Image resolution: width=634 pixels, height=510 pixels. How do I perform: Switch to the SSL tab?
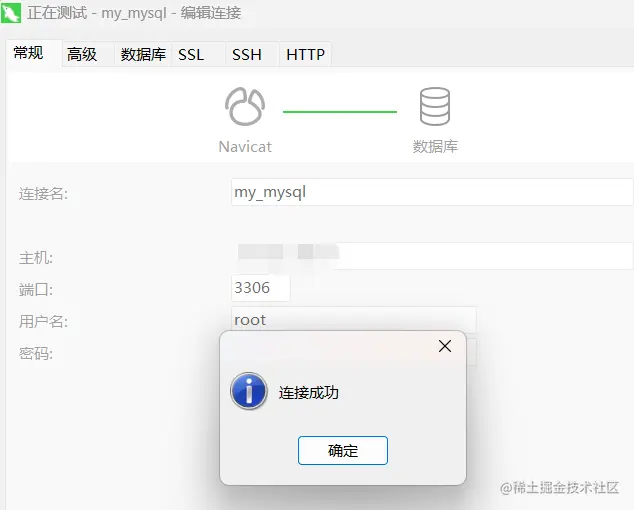198,54
